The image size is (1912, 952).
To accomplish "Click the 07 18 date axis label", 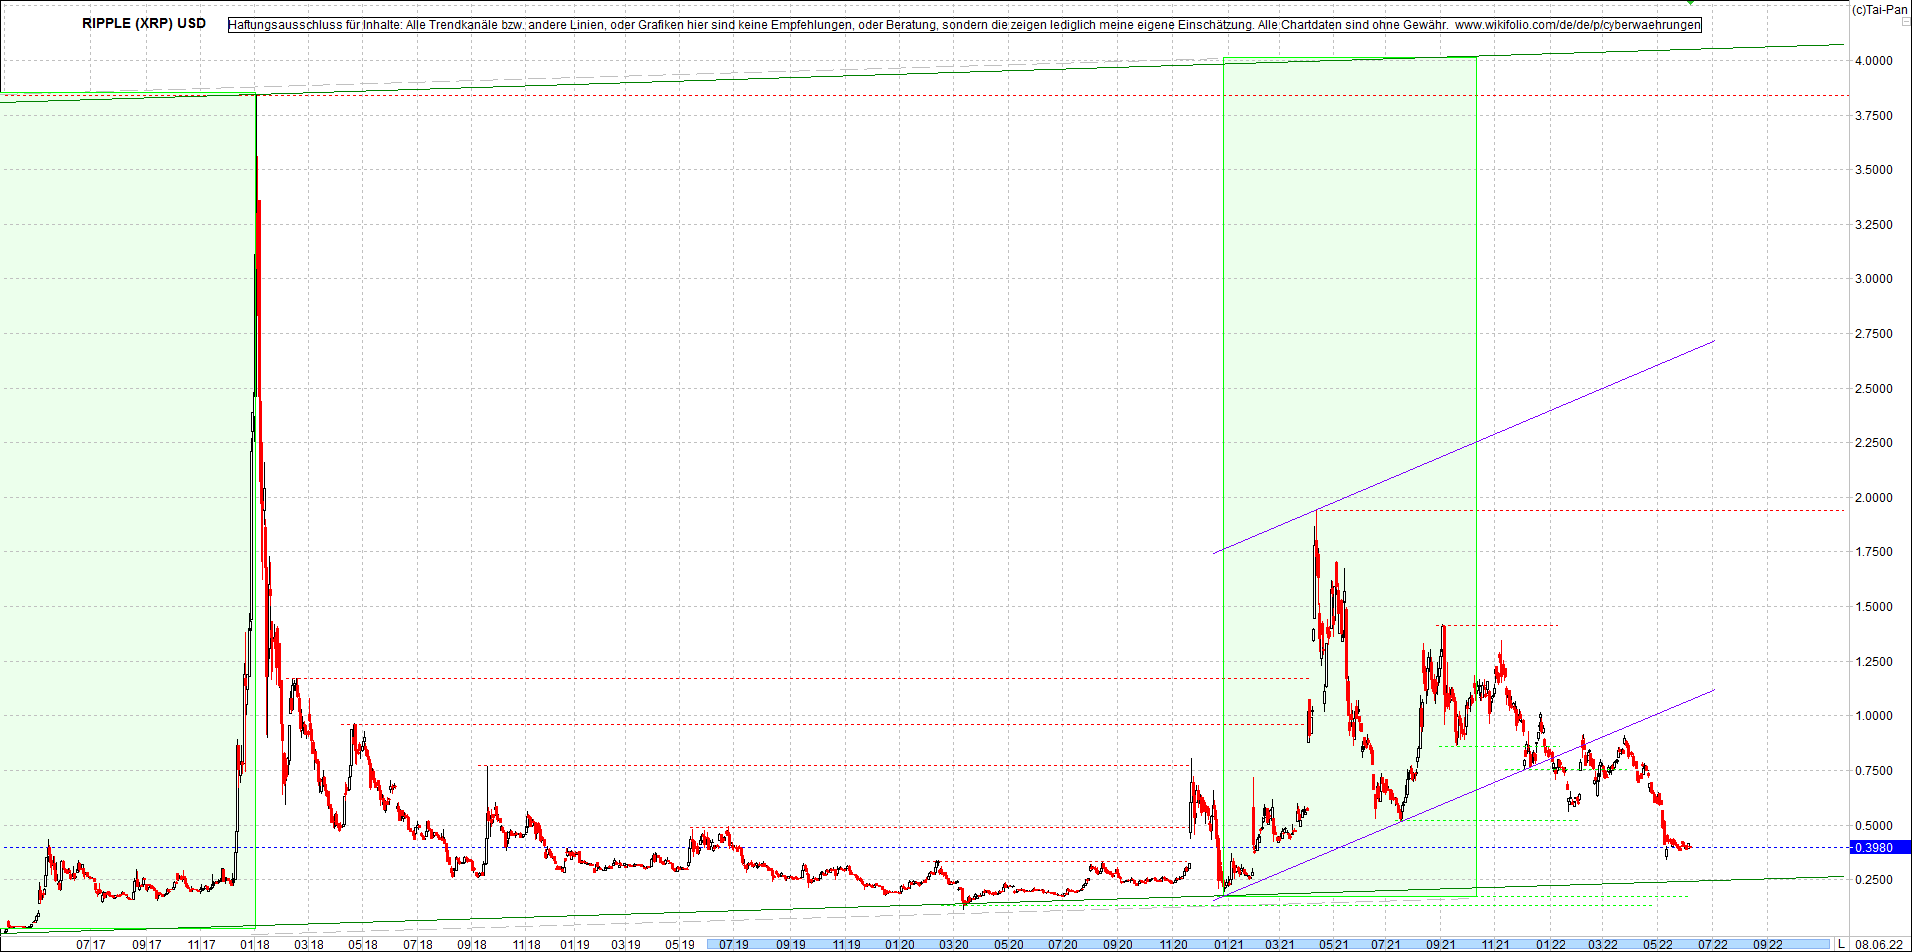I will point(418,944).
